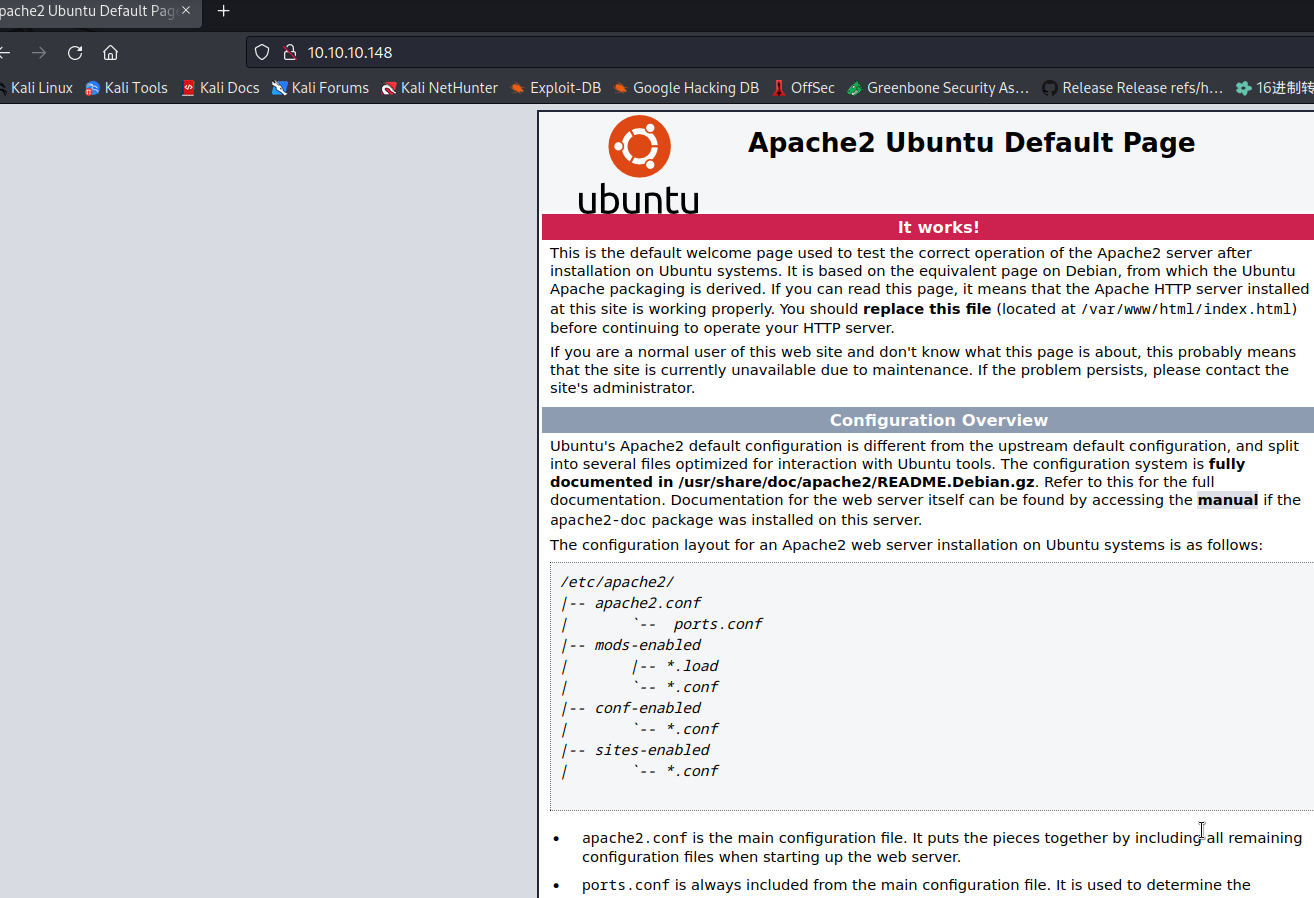The image size is (1314, 898).
Task: Open the OffSec bookmark
Action: point(803,88)
